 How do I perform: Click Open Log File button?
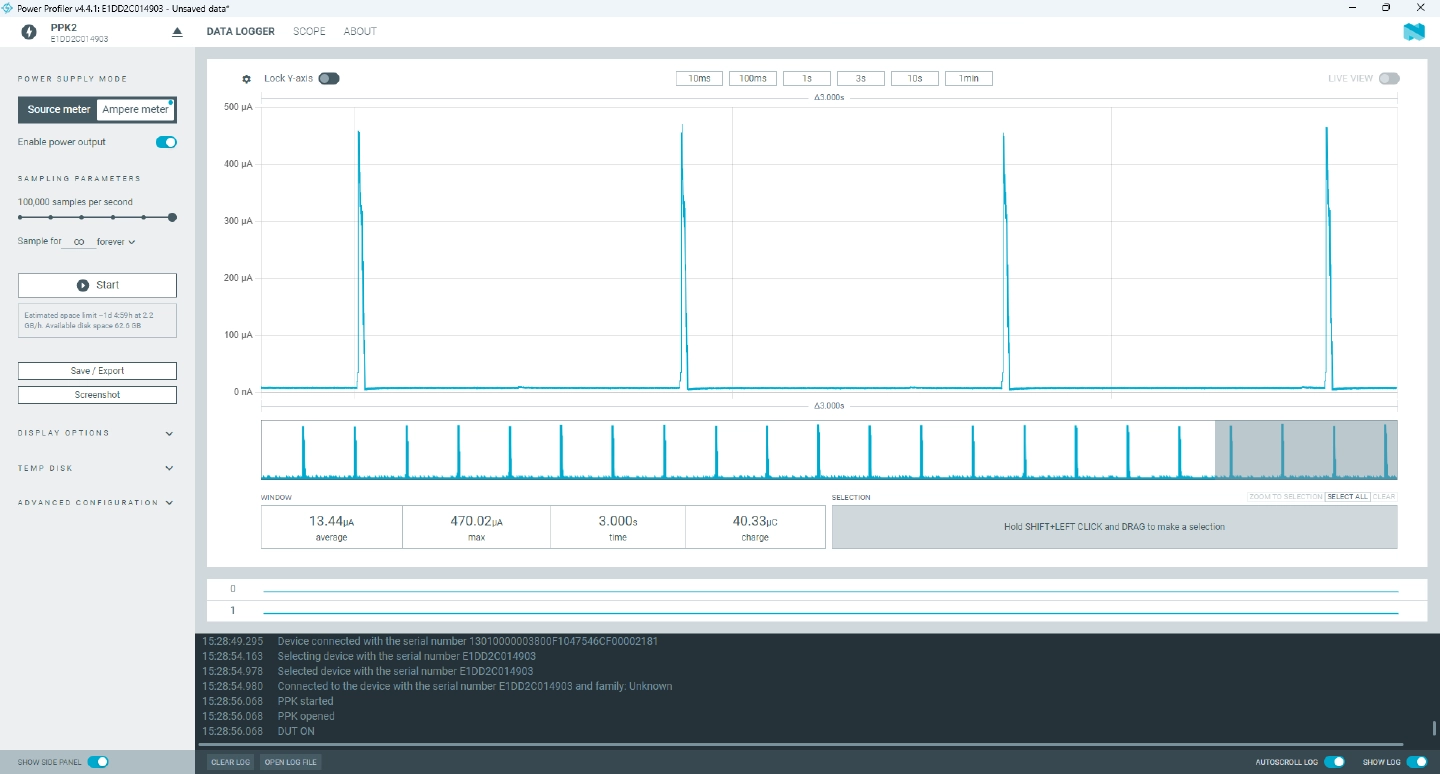290,762
